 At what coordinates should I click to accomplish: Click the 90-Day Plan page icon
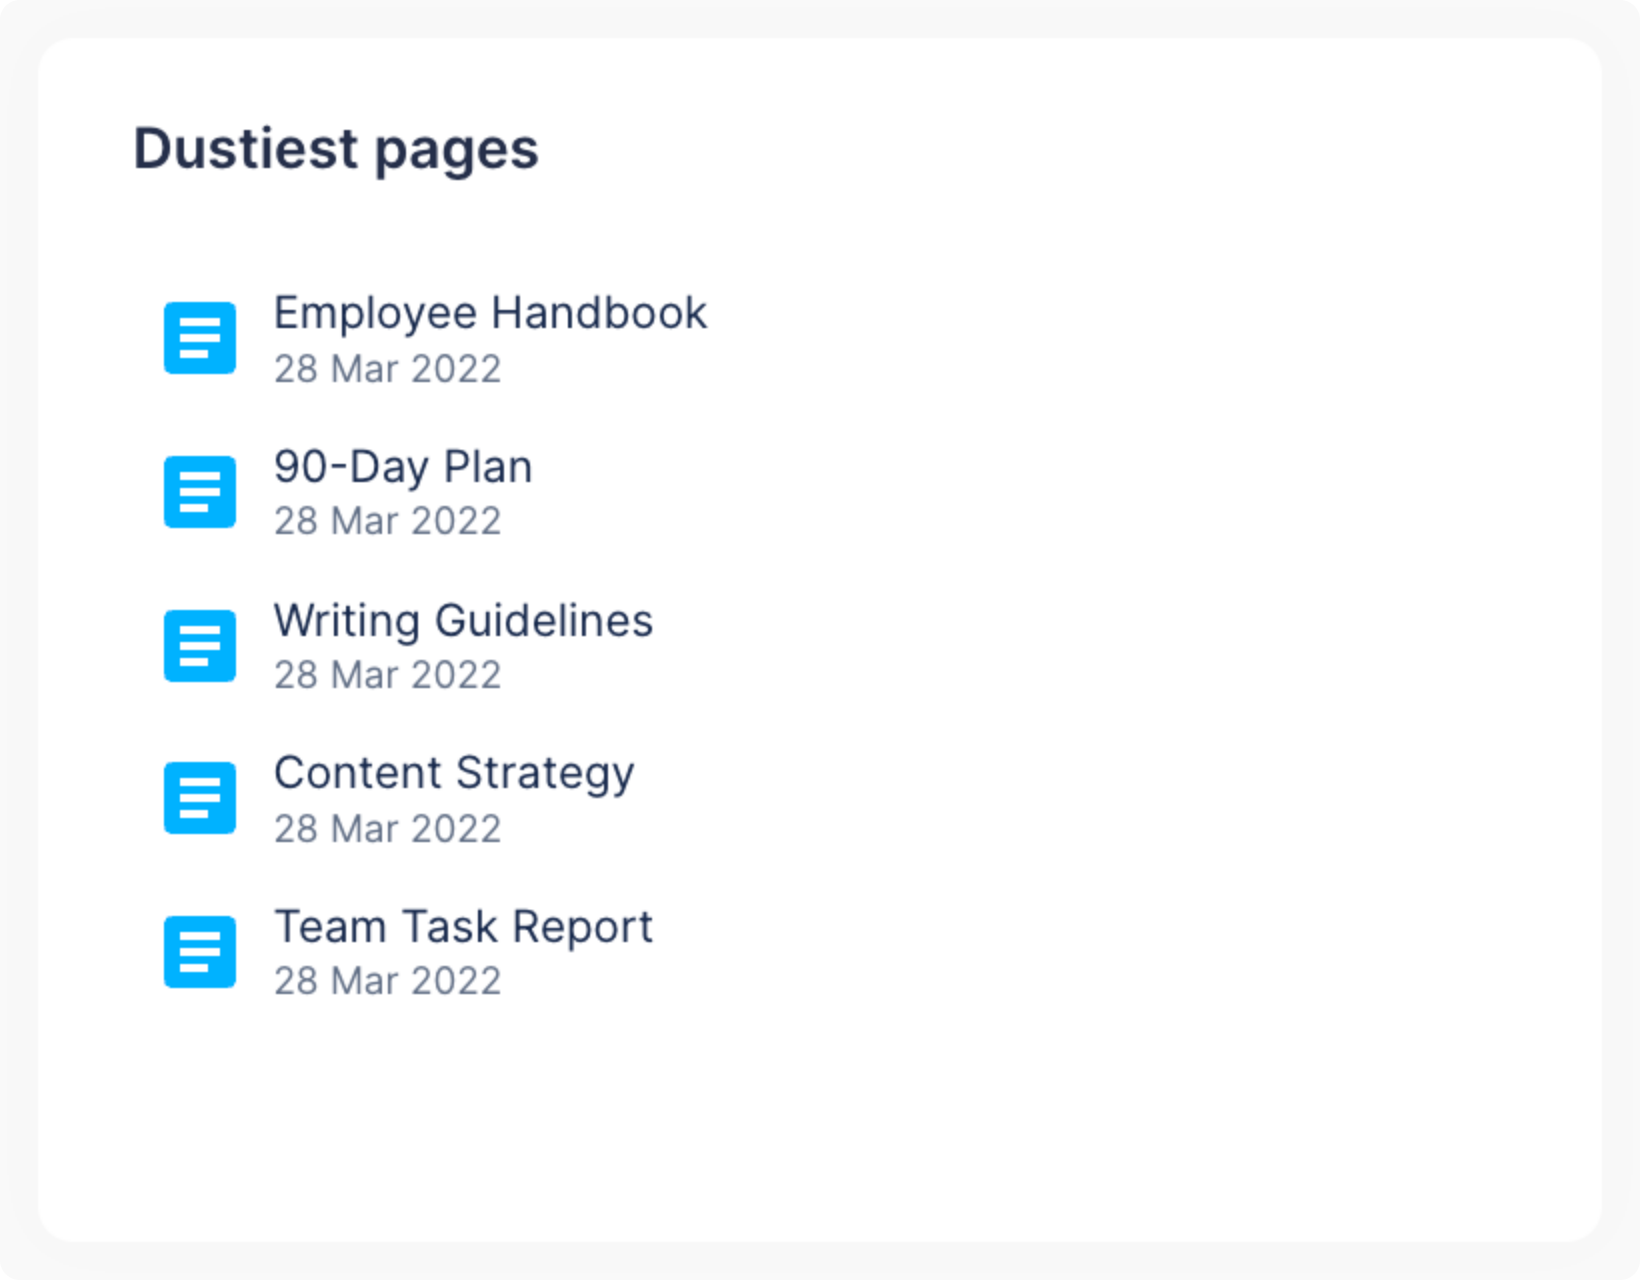coord(199,491)
